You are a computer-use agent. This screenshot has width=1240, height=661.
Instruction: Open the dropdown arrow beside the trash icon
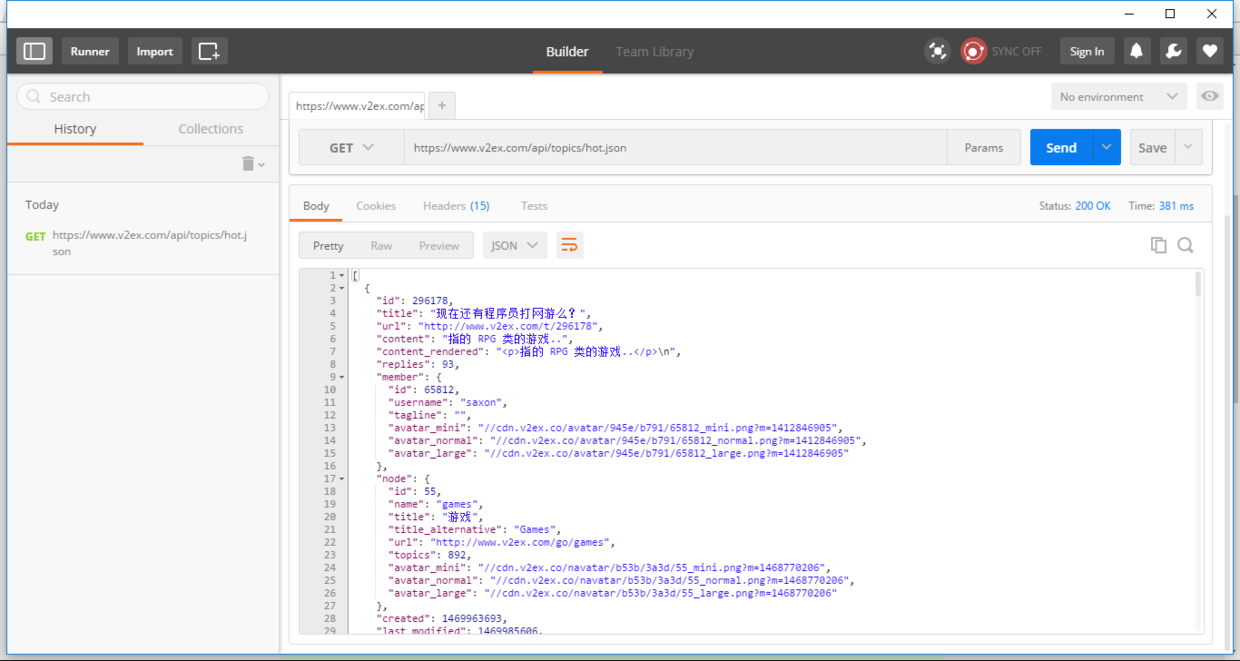[262, 165]
